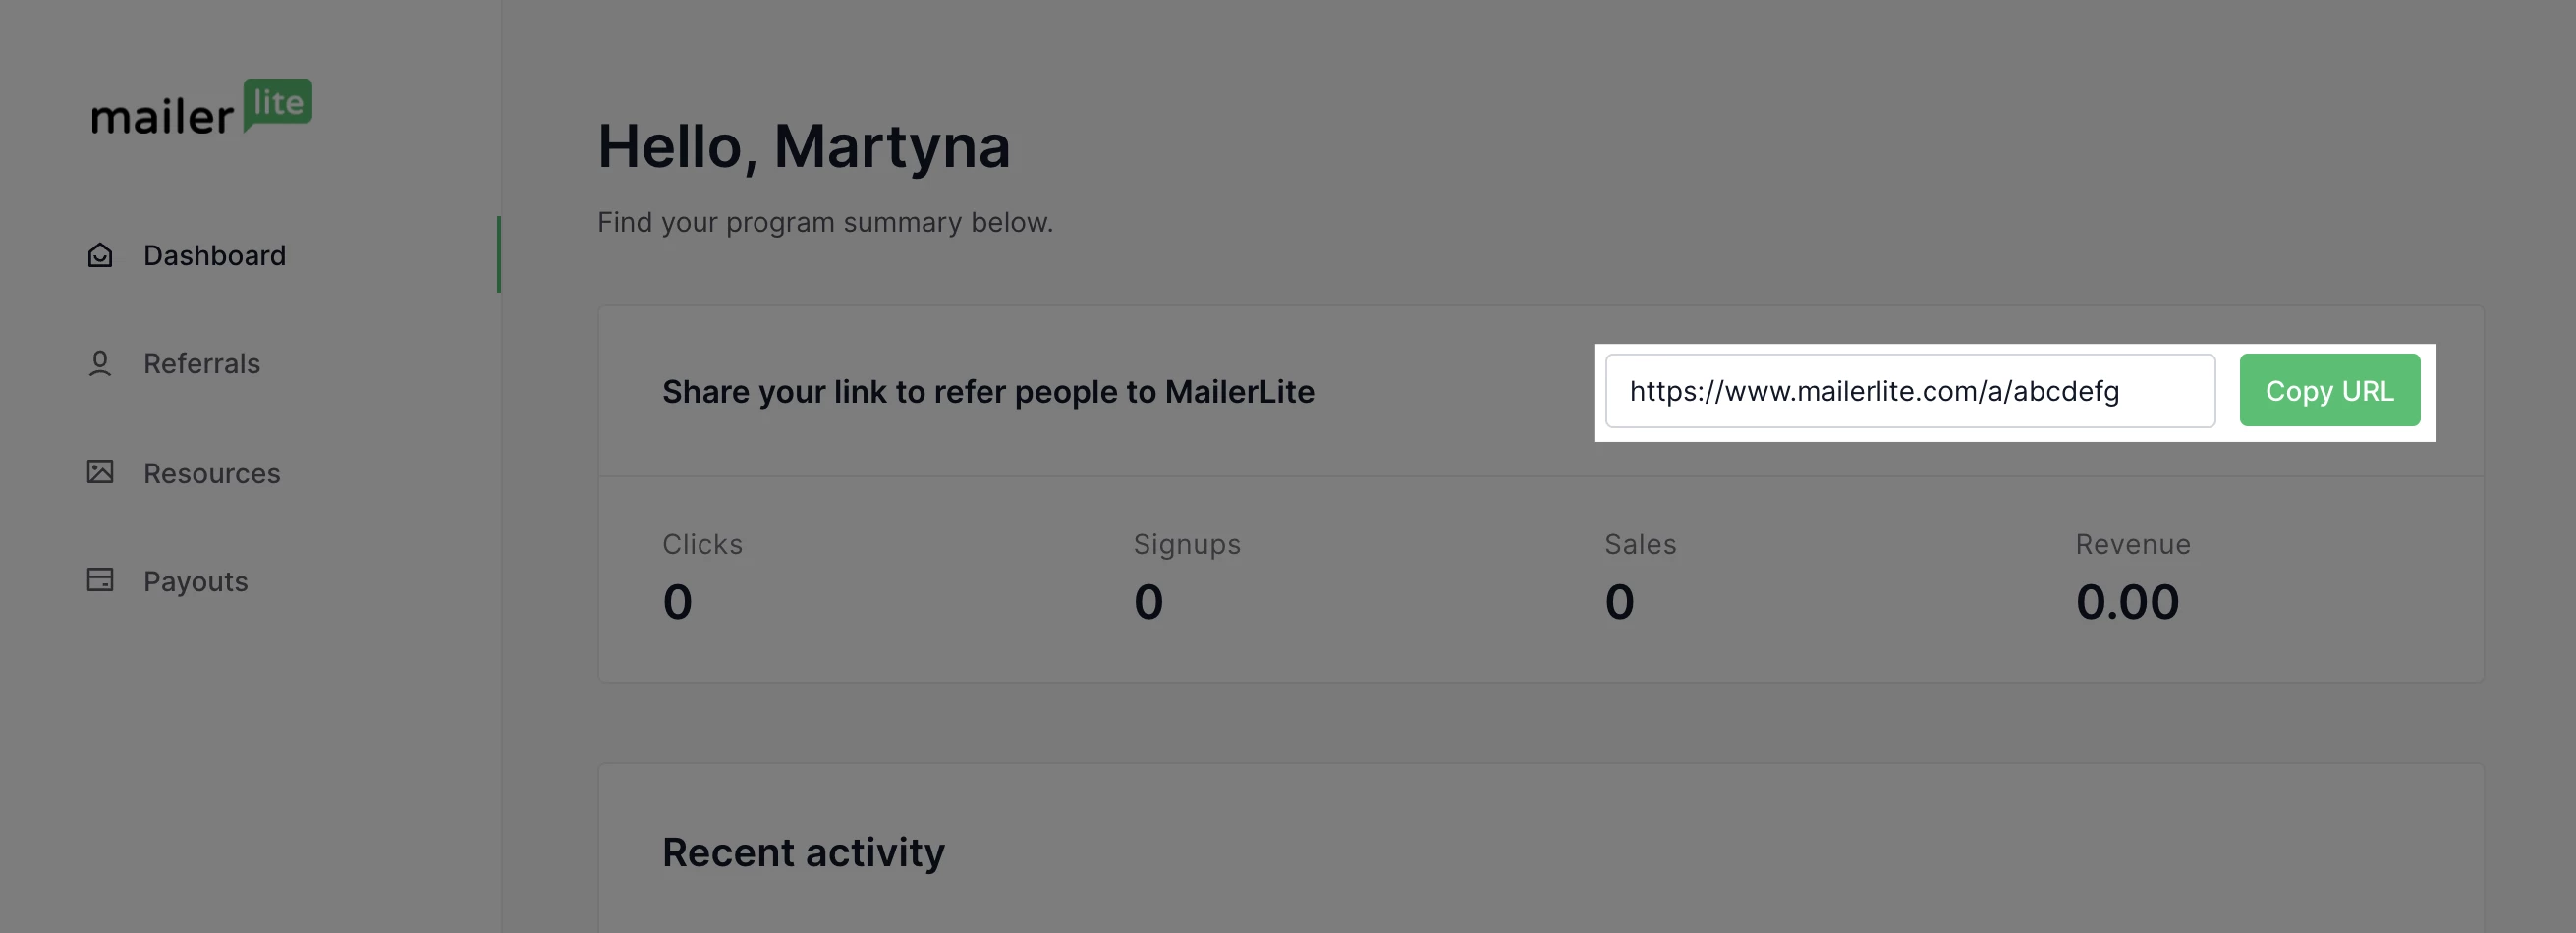Click the Sales count value
Image resolution: width=2576 pixels, height=933 pixels.
point(1619,602)
